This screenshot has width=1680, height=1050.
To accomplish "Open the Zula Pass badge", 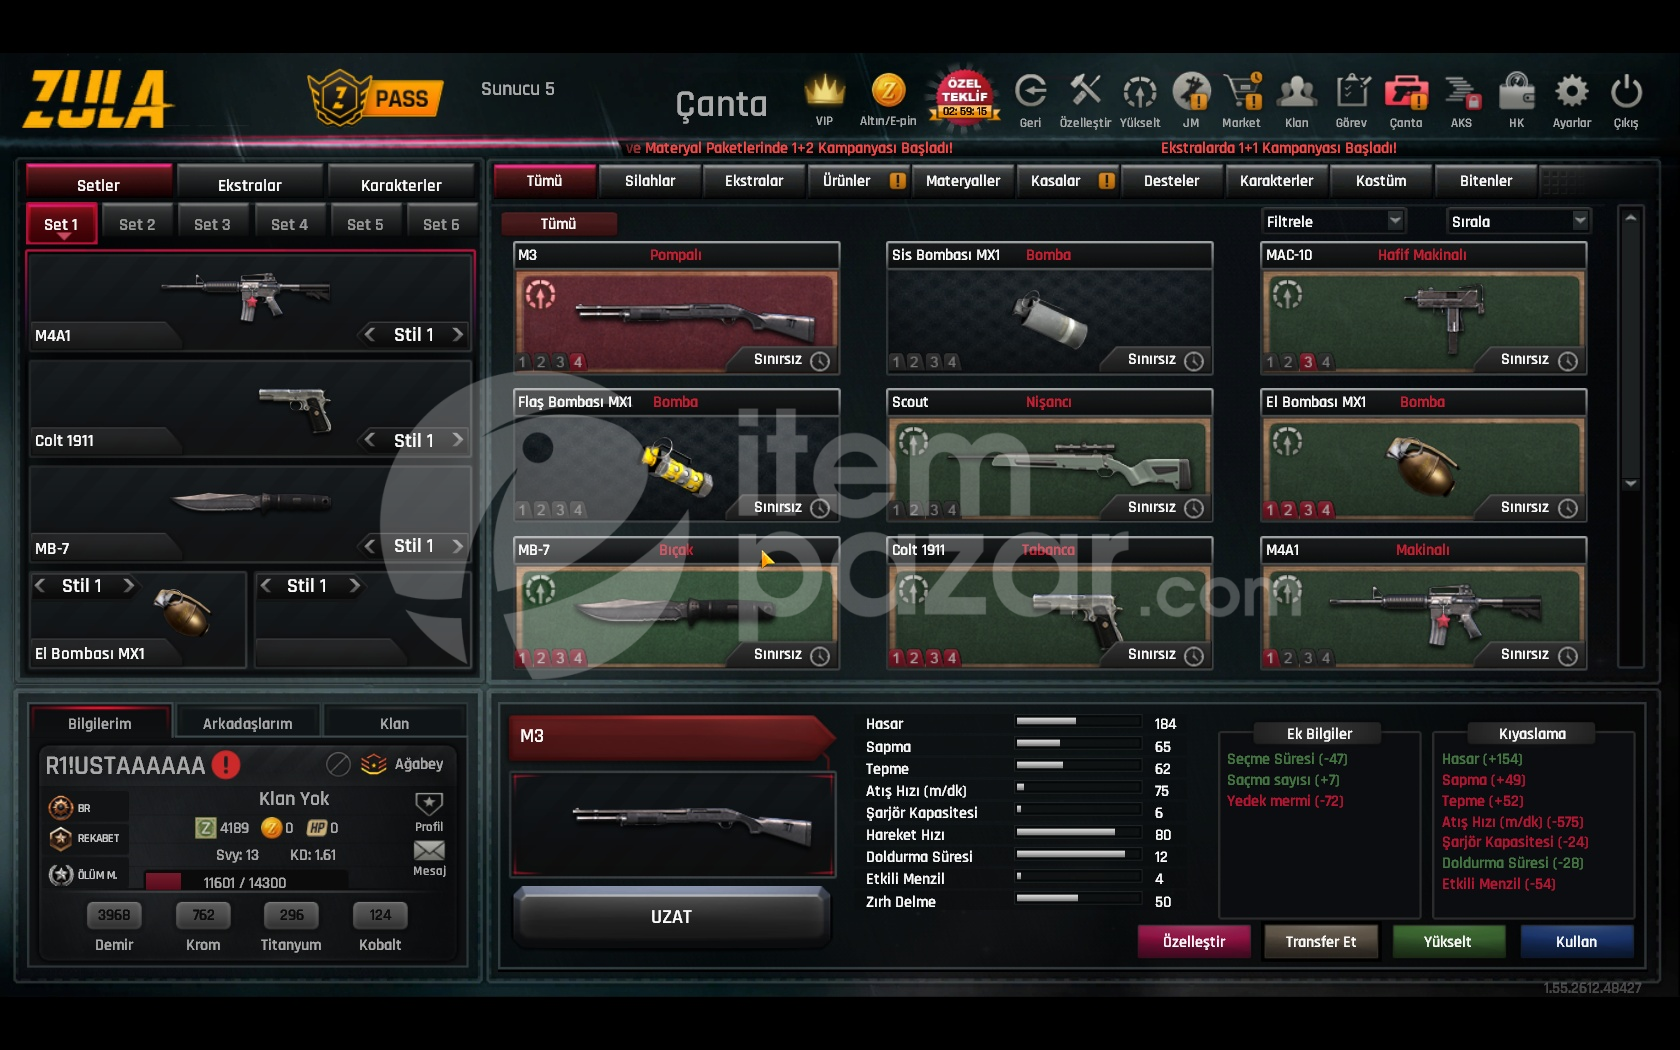I will [x=375, y=97].
